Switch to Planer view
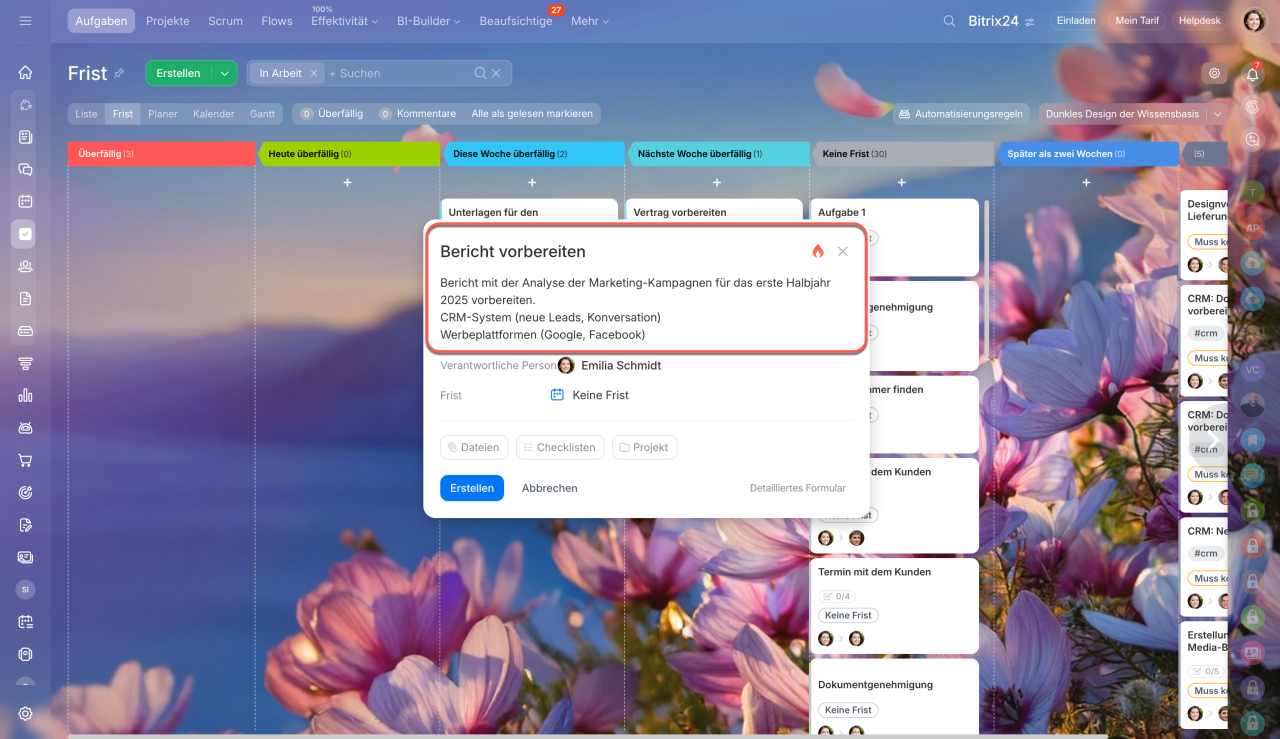1280x739 pixels. click(x=163, y=114)
